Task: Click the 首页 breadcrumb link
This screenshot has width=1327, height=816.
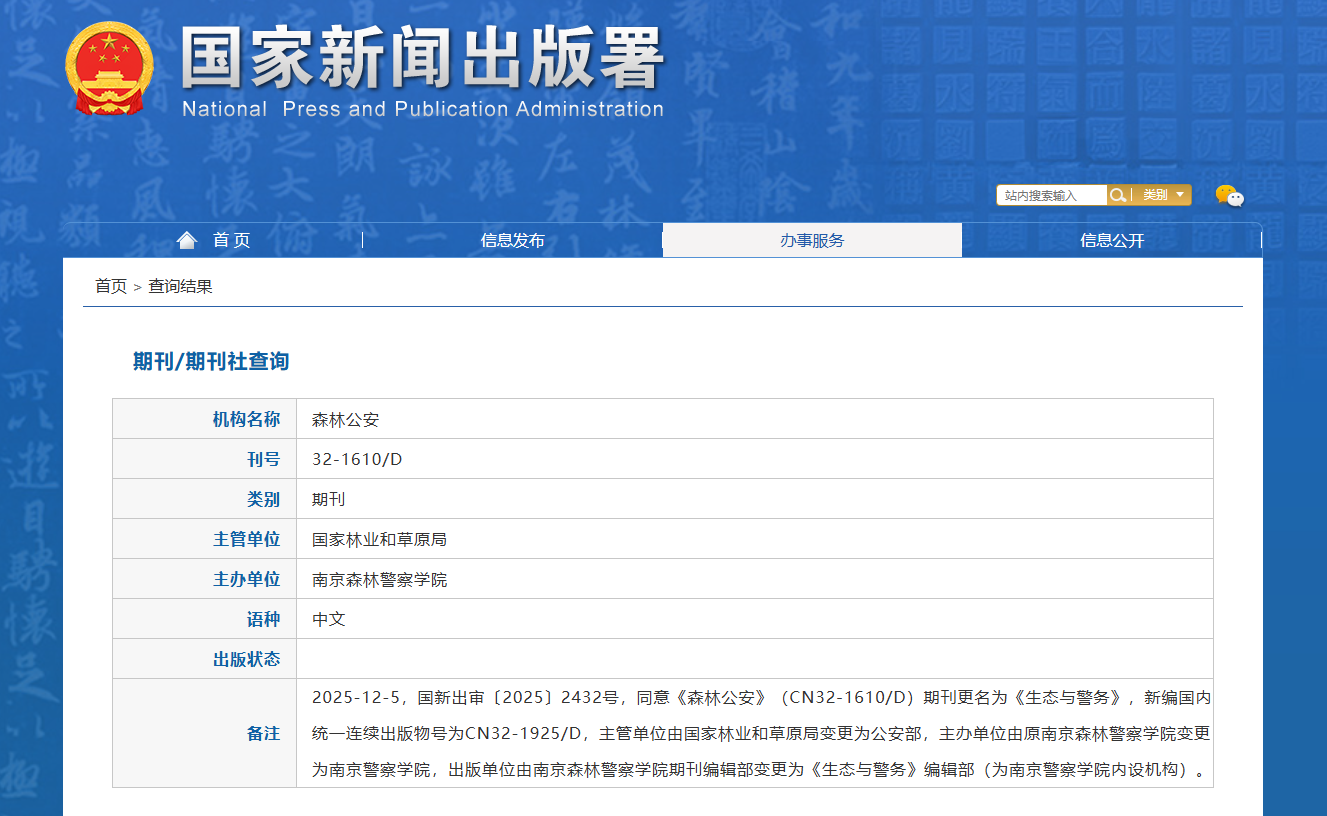Action: [x=111, y=287]
